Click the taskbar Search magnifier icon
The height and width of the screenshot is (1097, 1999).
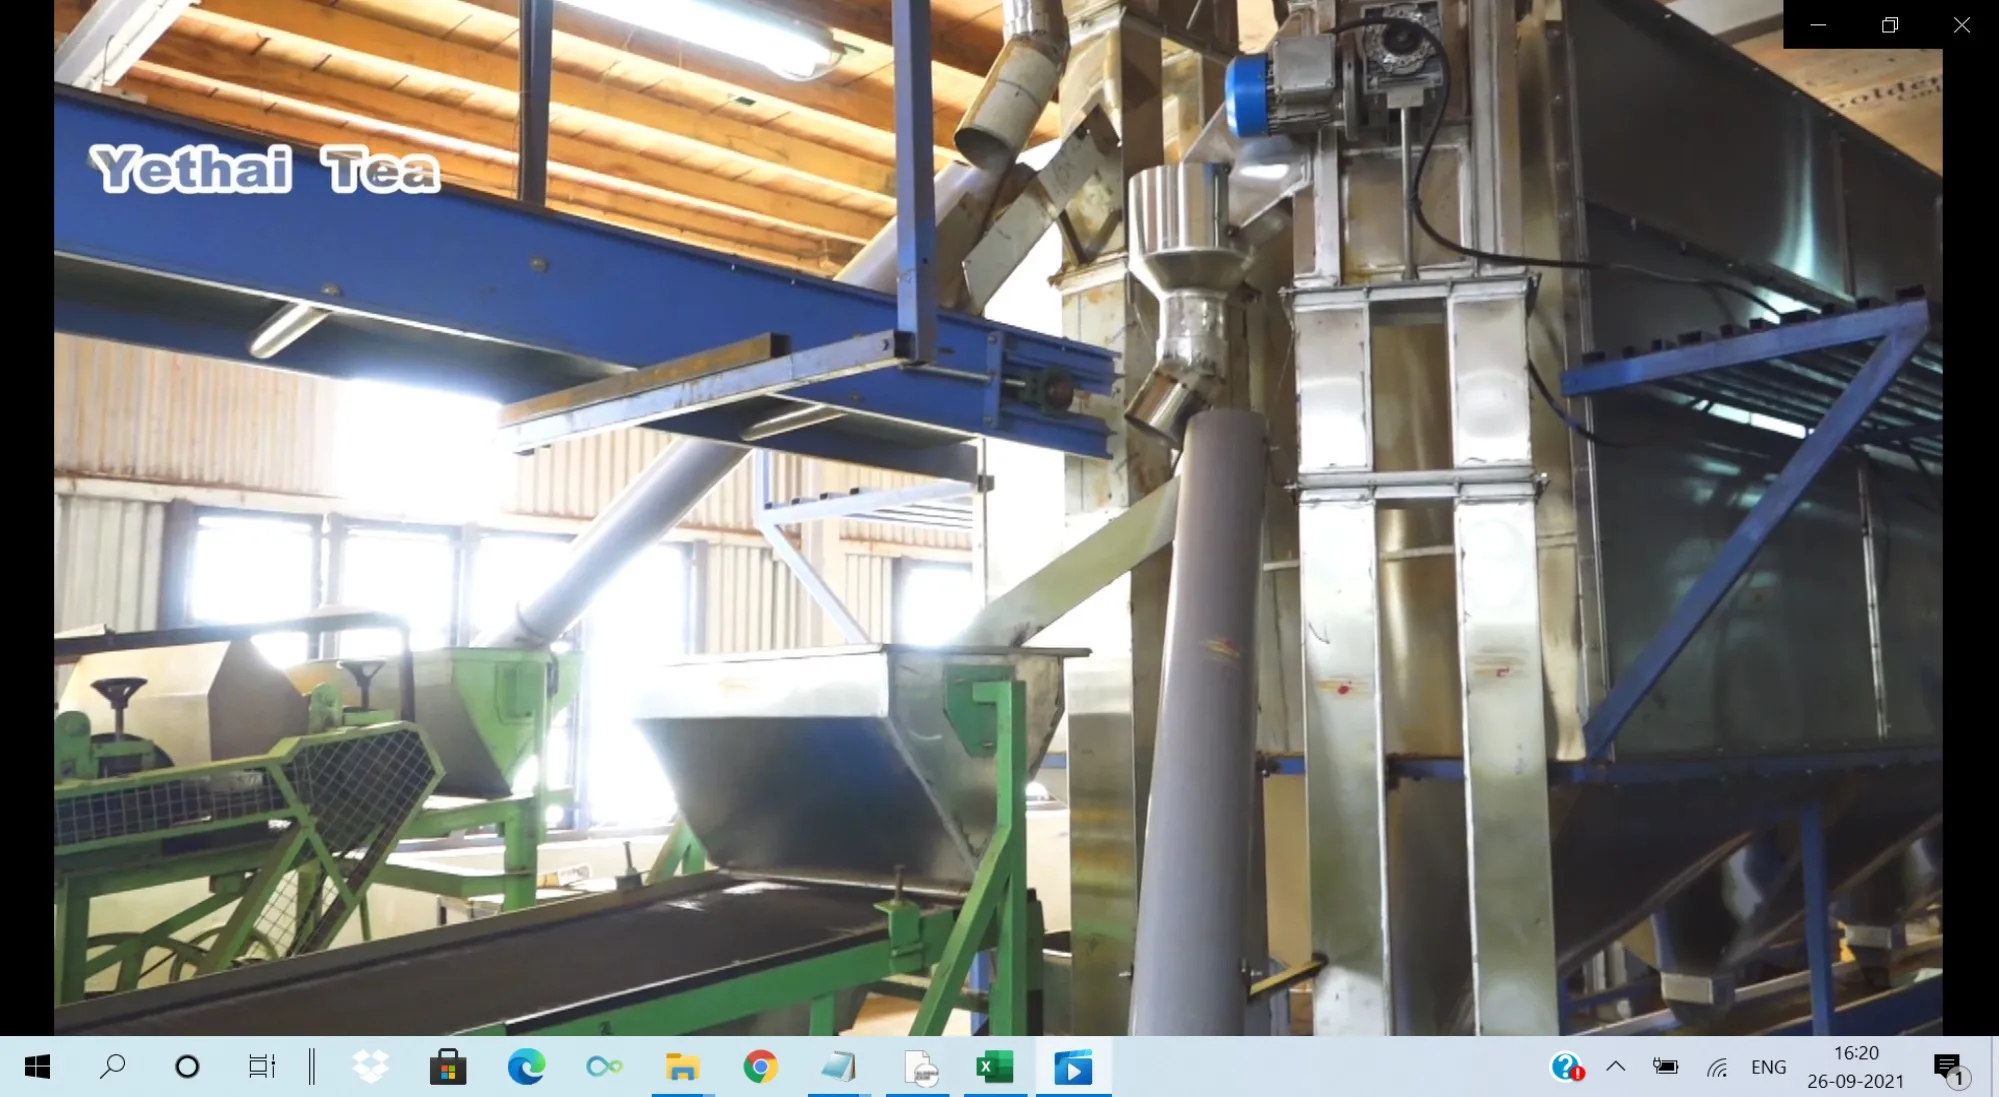112,1067
